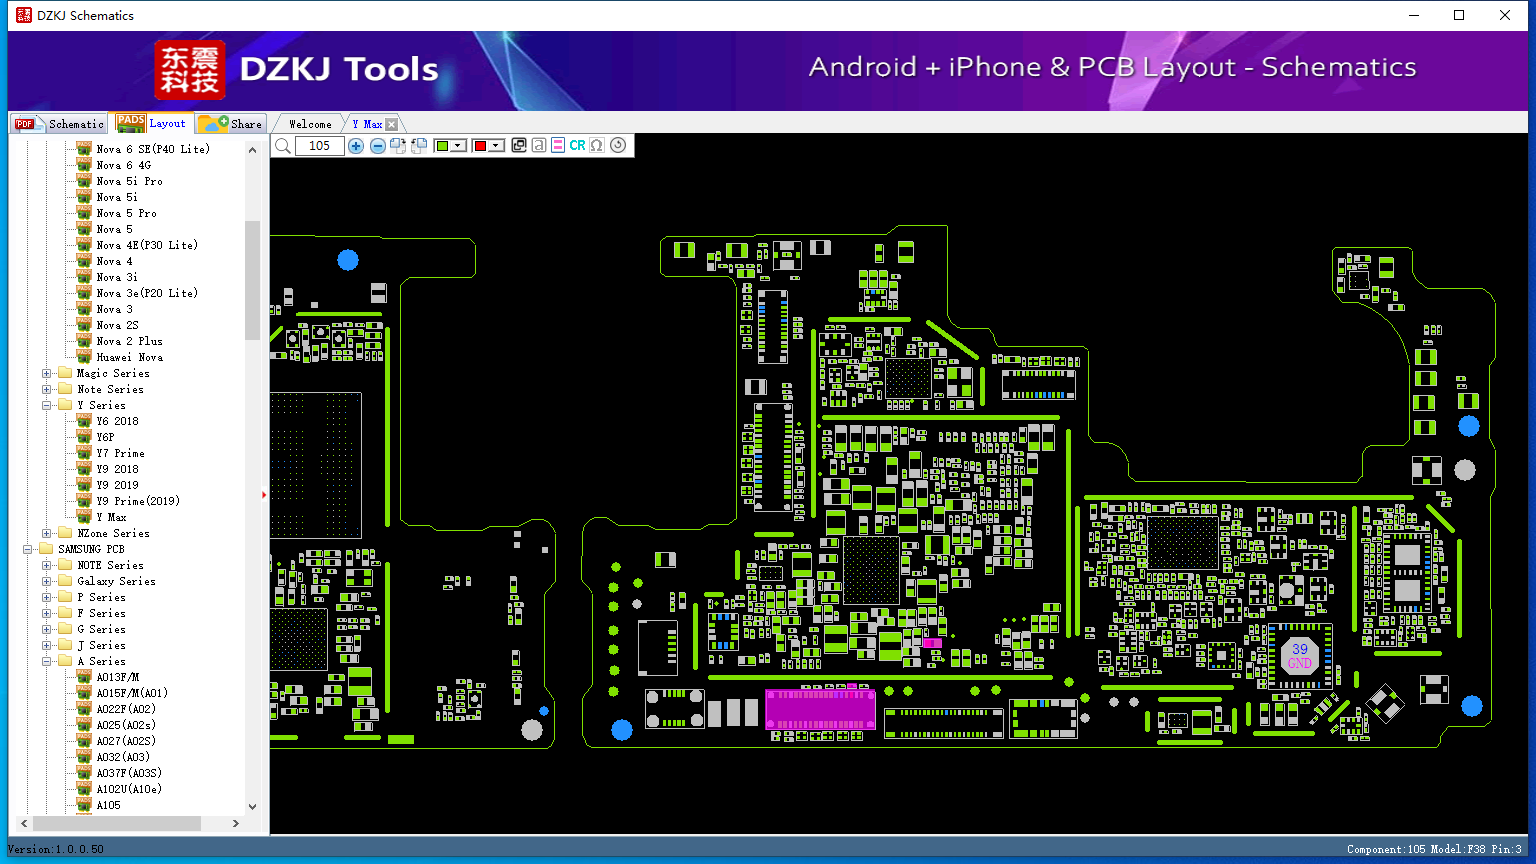Expand the Galaxy Series folder
Image resolution: width=1536 pixels, height=864 pixels.
pos(47,581)
